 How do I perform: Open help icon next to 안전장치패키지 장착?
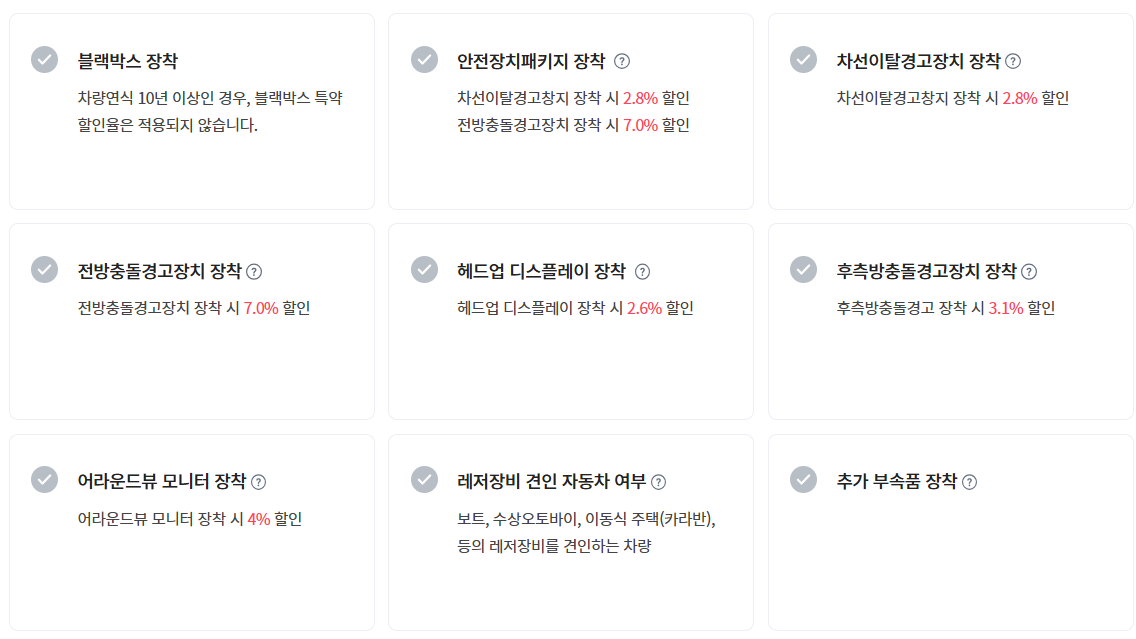click(x=622, y=62)
